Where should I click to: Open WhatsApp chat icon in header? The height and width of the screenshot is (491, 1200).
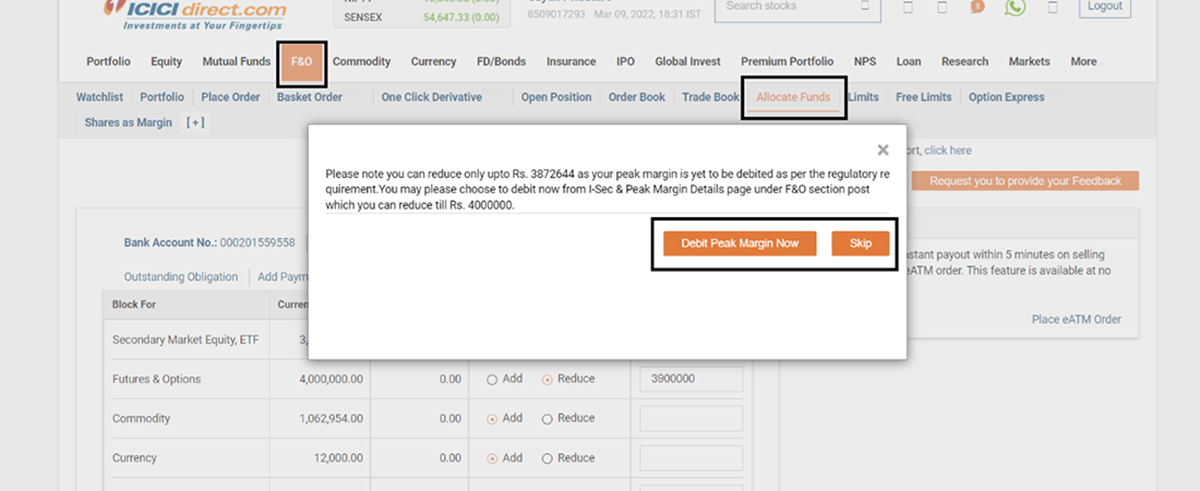pyautogui.click(x=1015, y=7)
